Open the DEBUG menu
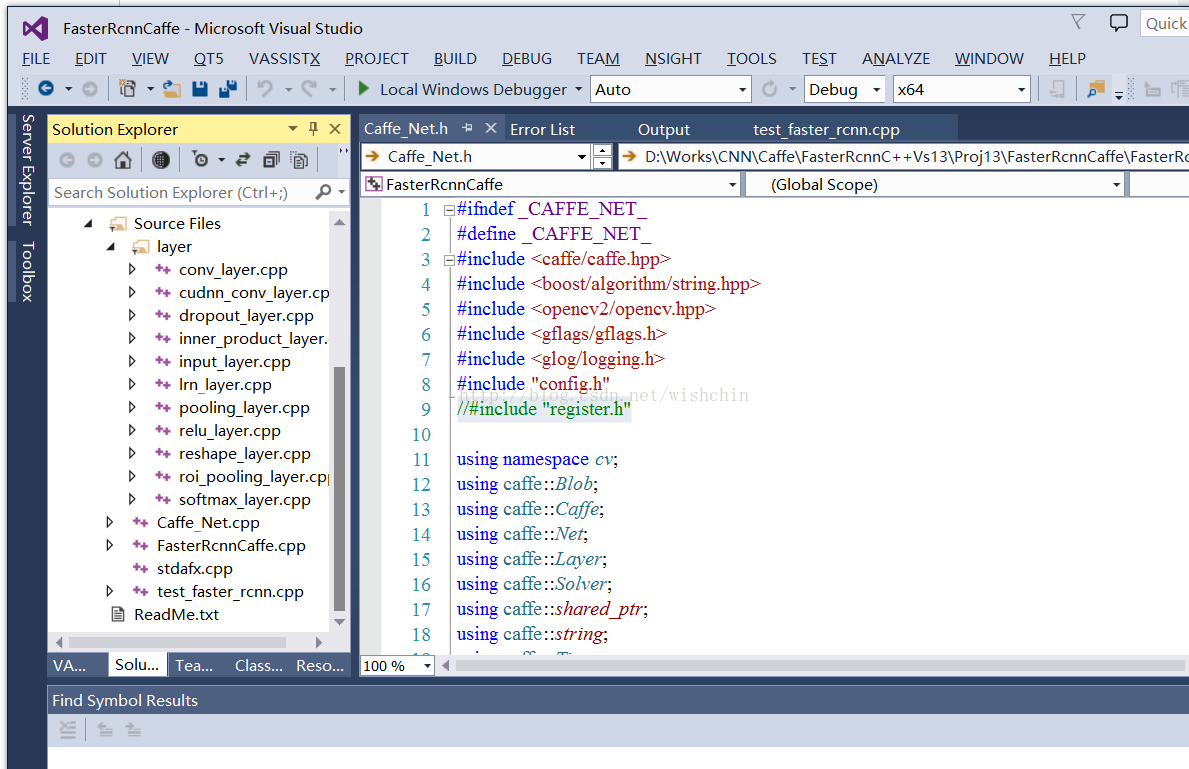The width and height of the screenshot is (1189, 769). tap(527, 58)
